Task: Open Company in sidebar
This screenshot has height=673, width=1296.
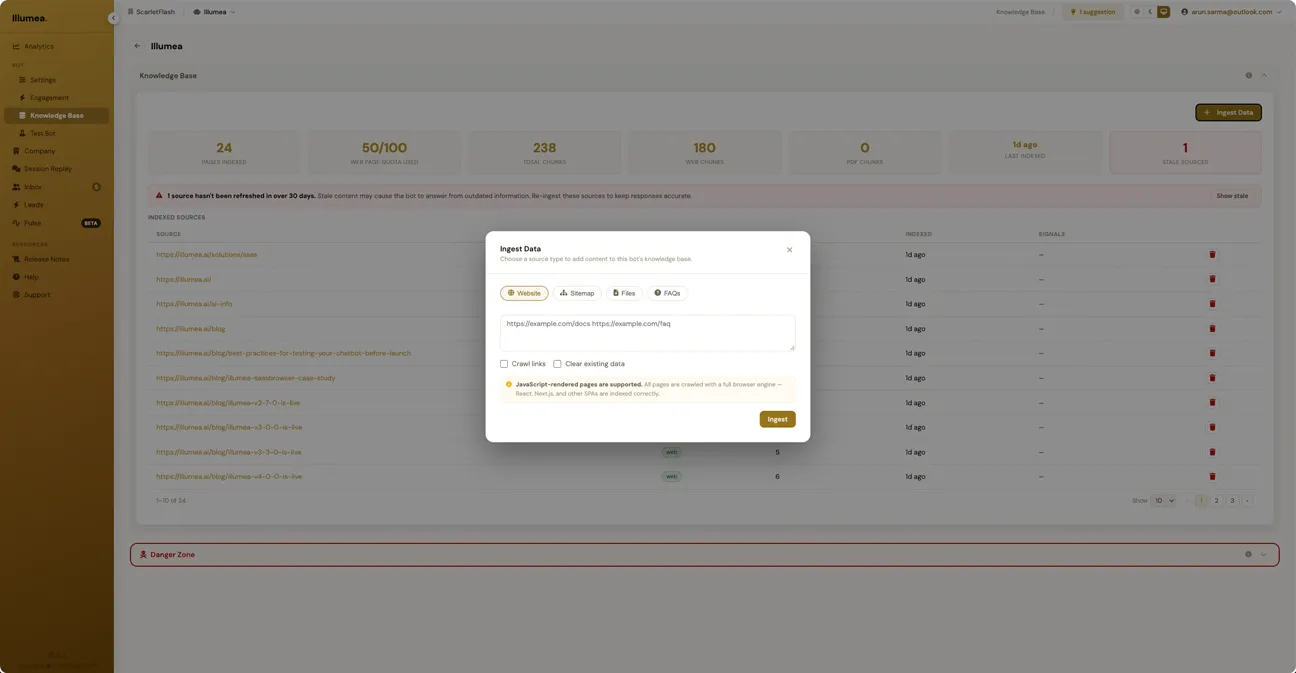Action: [x=57, y=151]
